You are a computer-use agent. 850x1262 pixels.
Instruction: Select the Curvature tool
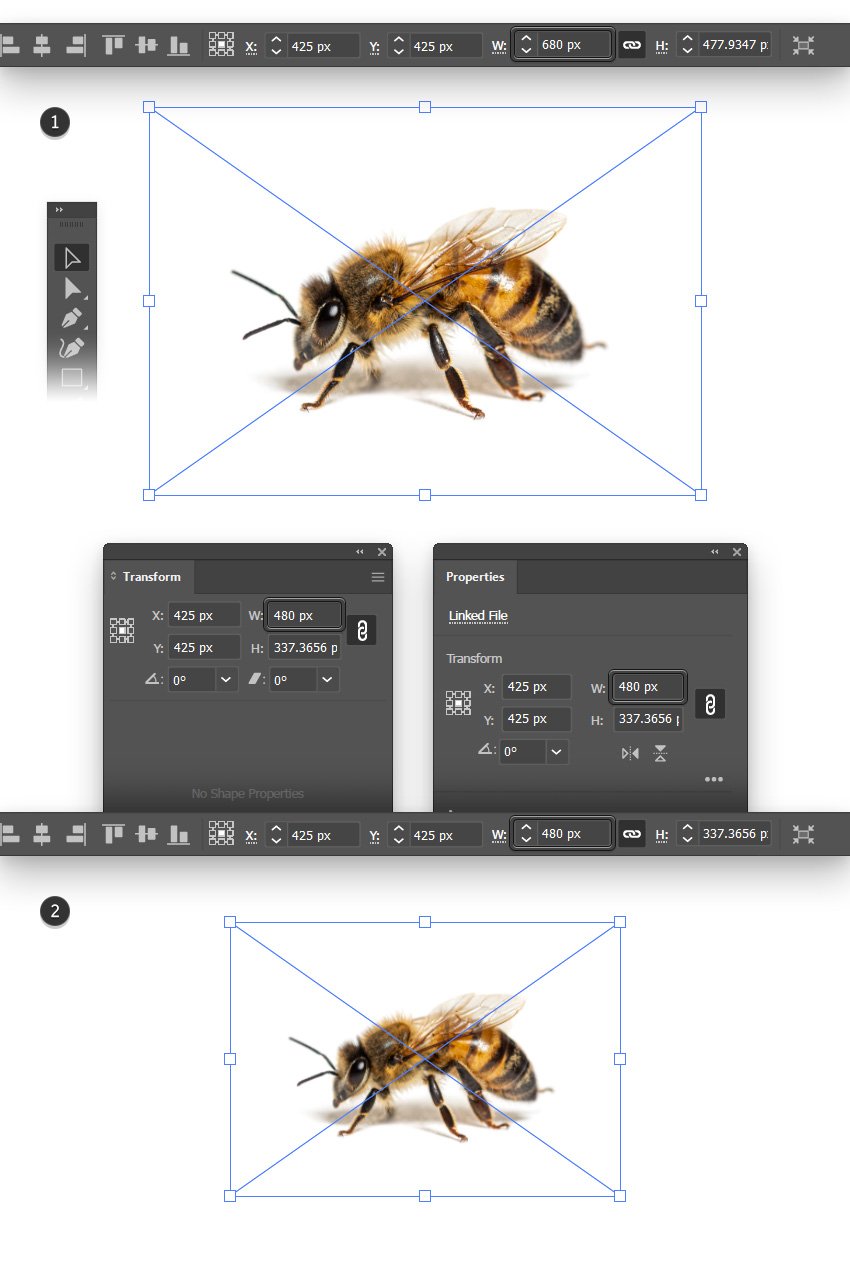pyautogui.click(x=71, y=348)
